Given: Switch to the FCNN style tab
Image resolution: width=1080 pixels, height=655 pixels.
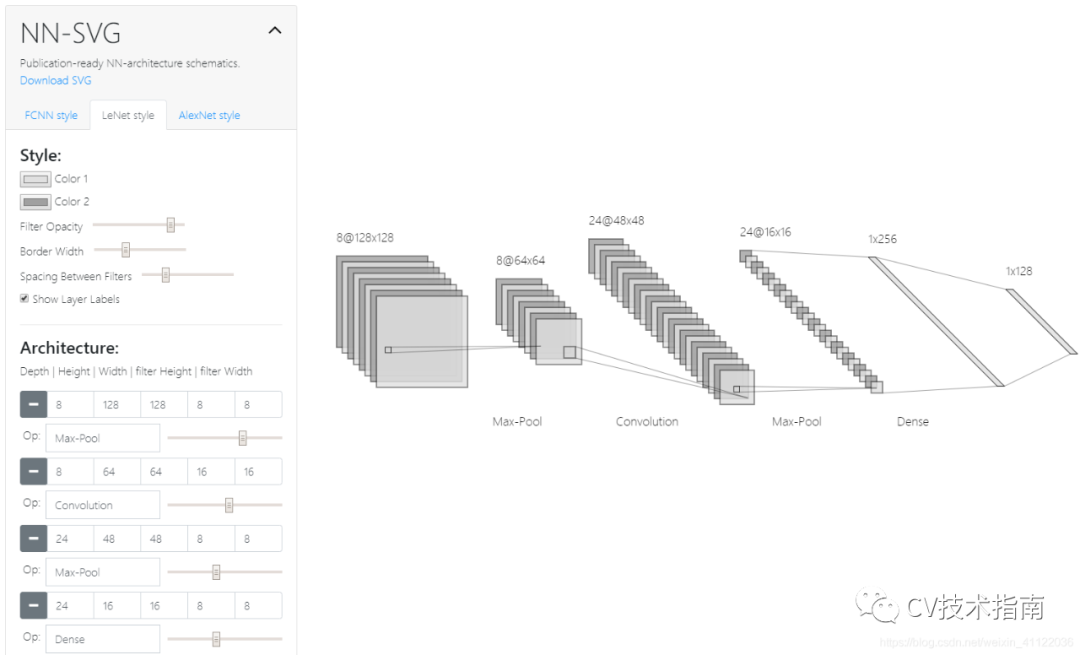Looking at the screenshot, I should (51, 115).
